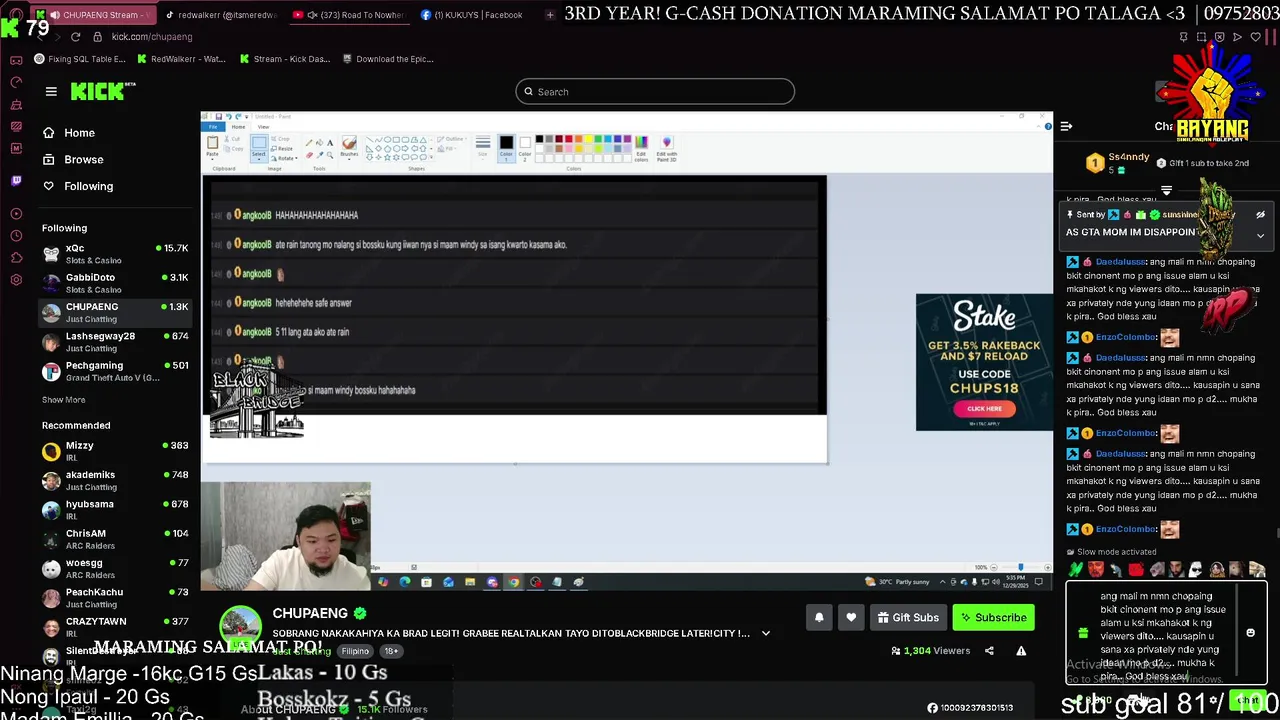Open the Facebook link 100092378301513
Image resolution: width=1280 pixels, height=720 pixels.
(970, 708)
